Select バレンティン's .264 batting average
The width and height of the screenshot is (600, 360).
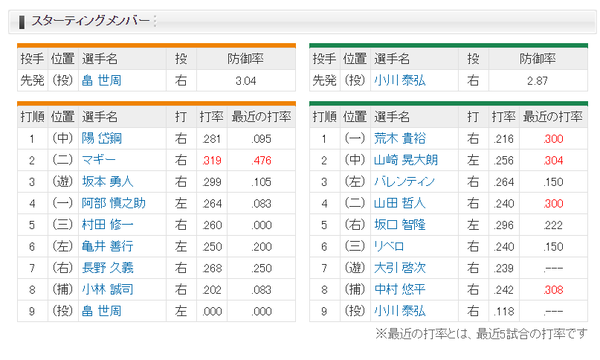[504, 182]
